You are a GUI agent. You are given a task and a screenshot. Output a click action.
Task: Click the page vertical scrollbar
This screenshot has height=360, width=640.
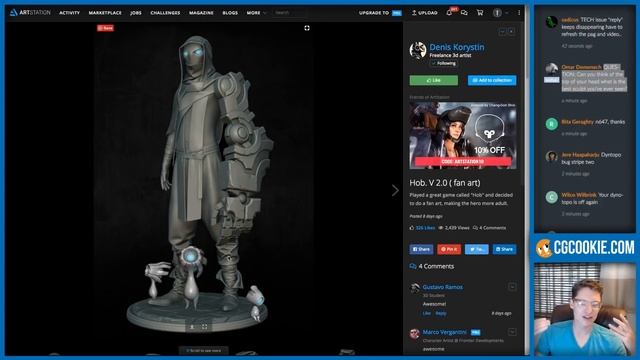[x=527, y=180]
